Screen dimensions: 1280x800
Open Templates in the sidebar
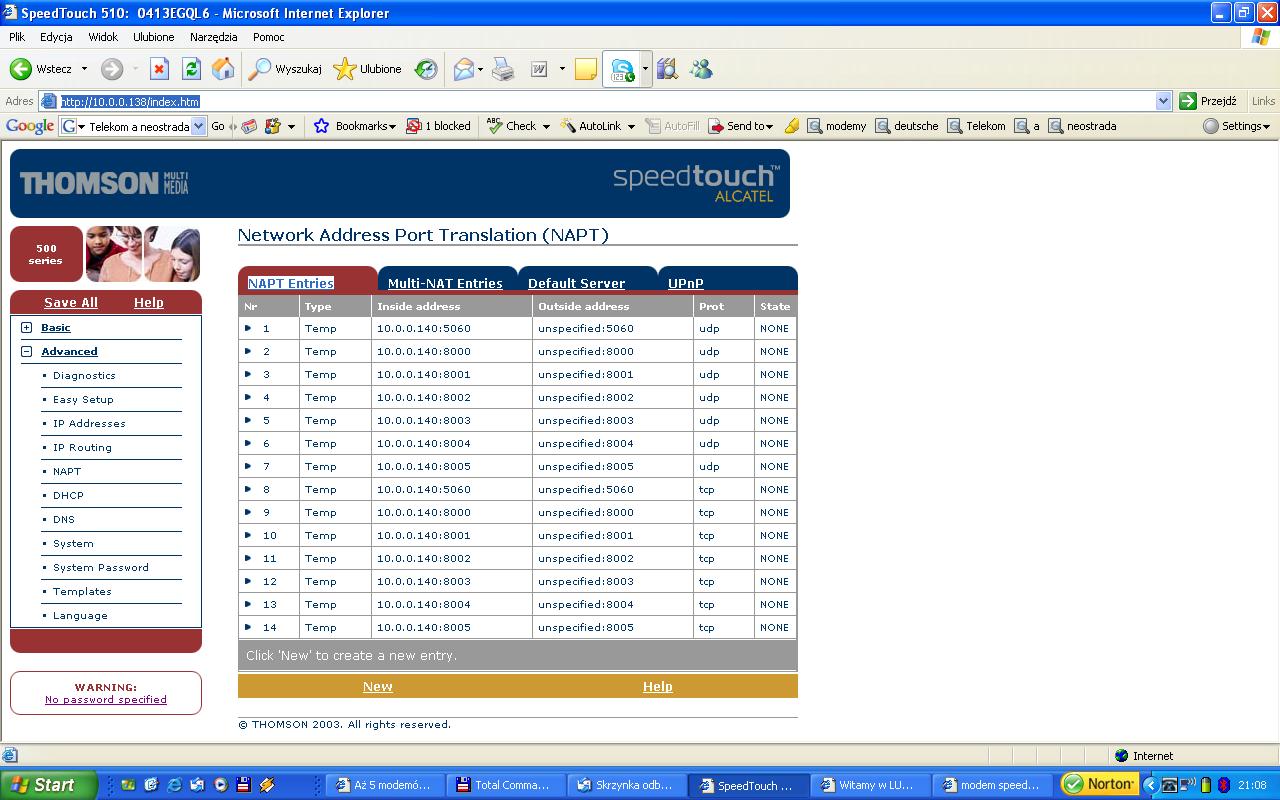pos(82,591)
